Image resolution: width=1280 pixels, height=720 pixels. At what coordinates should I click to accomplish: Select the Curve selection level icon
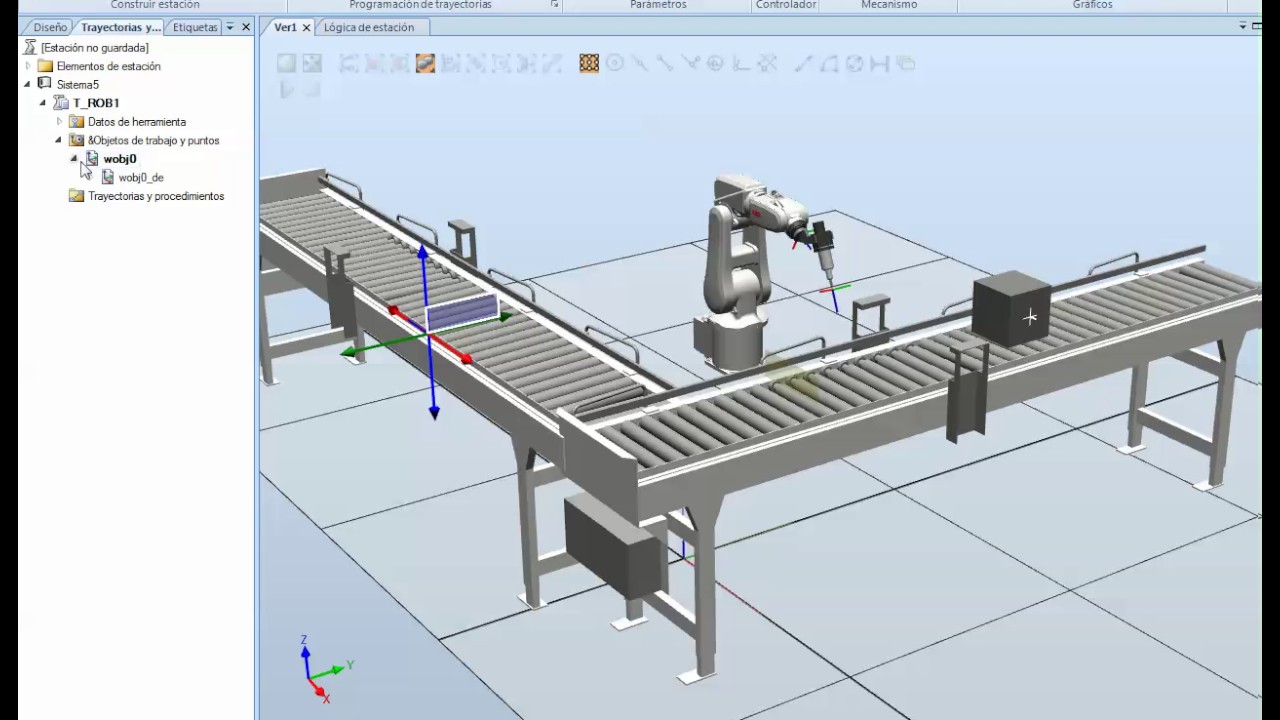[347, 64]
